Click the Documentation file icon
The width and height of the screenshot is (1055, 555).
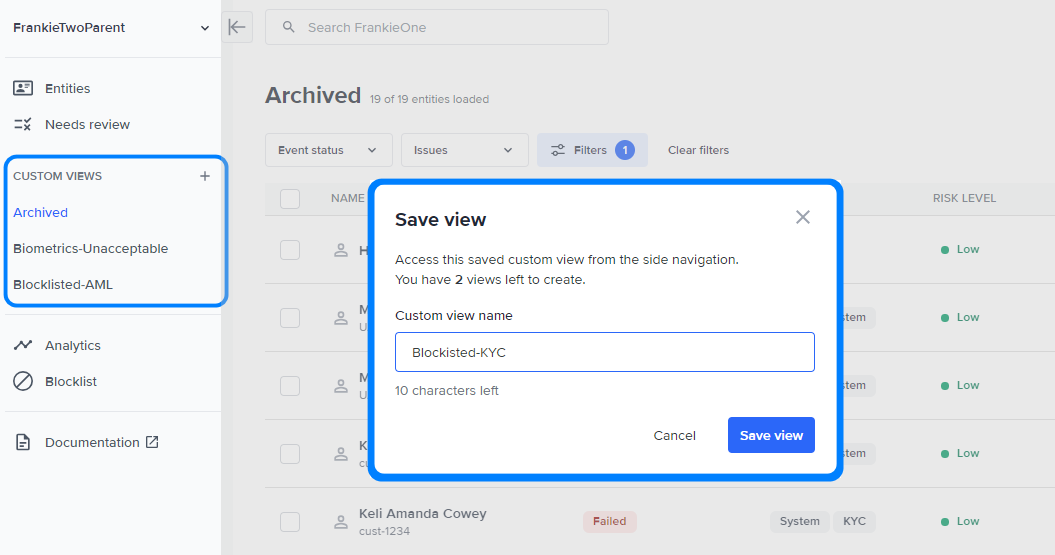point(23,442)
